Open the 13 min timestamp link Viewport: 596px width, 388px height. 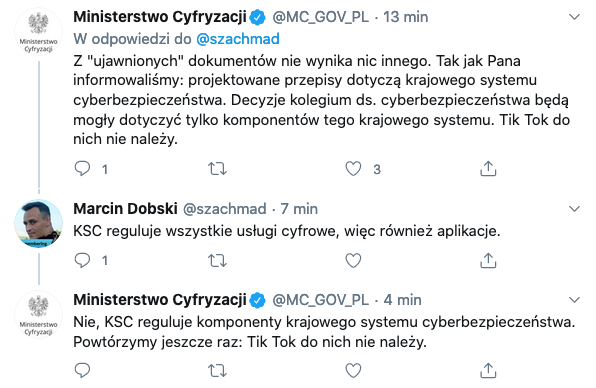(406, 17)
